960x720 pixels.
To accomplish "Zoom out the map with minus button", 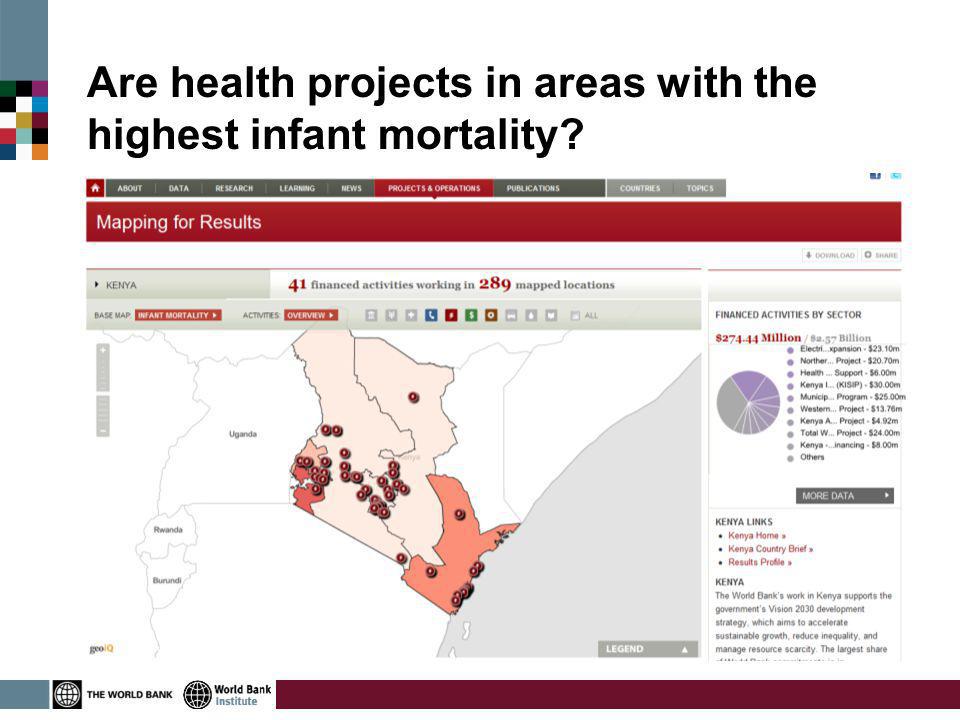I will click(x=103, y=431).
